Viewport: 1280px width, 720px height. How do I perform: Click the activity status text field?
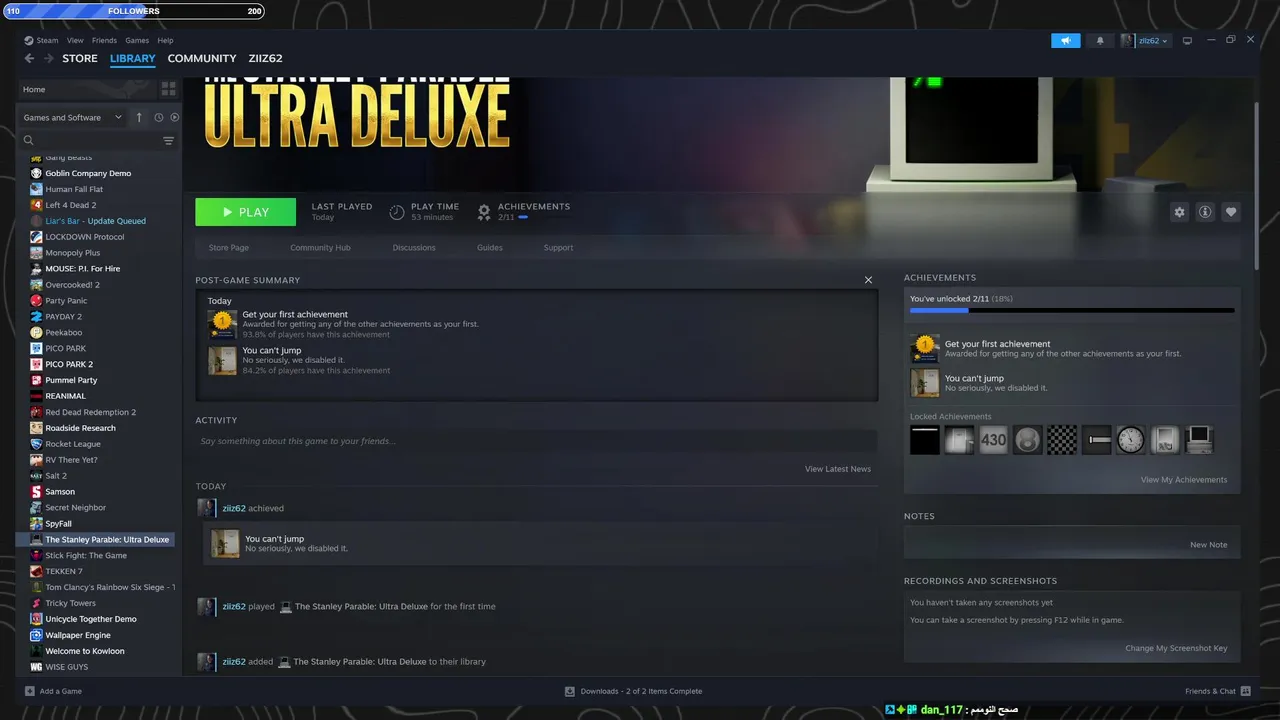coord(536,441)
